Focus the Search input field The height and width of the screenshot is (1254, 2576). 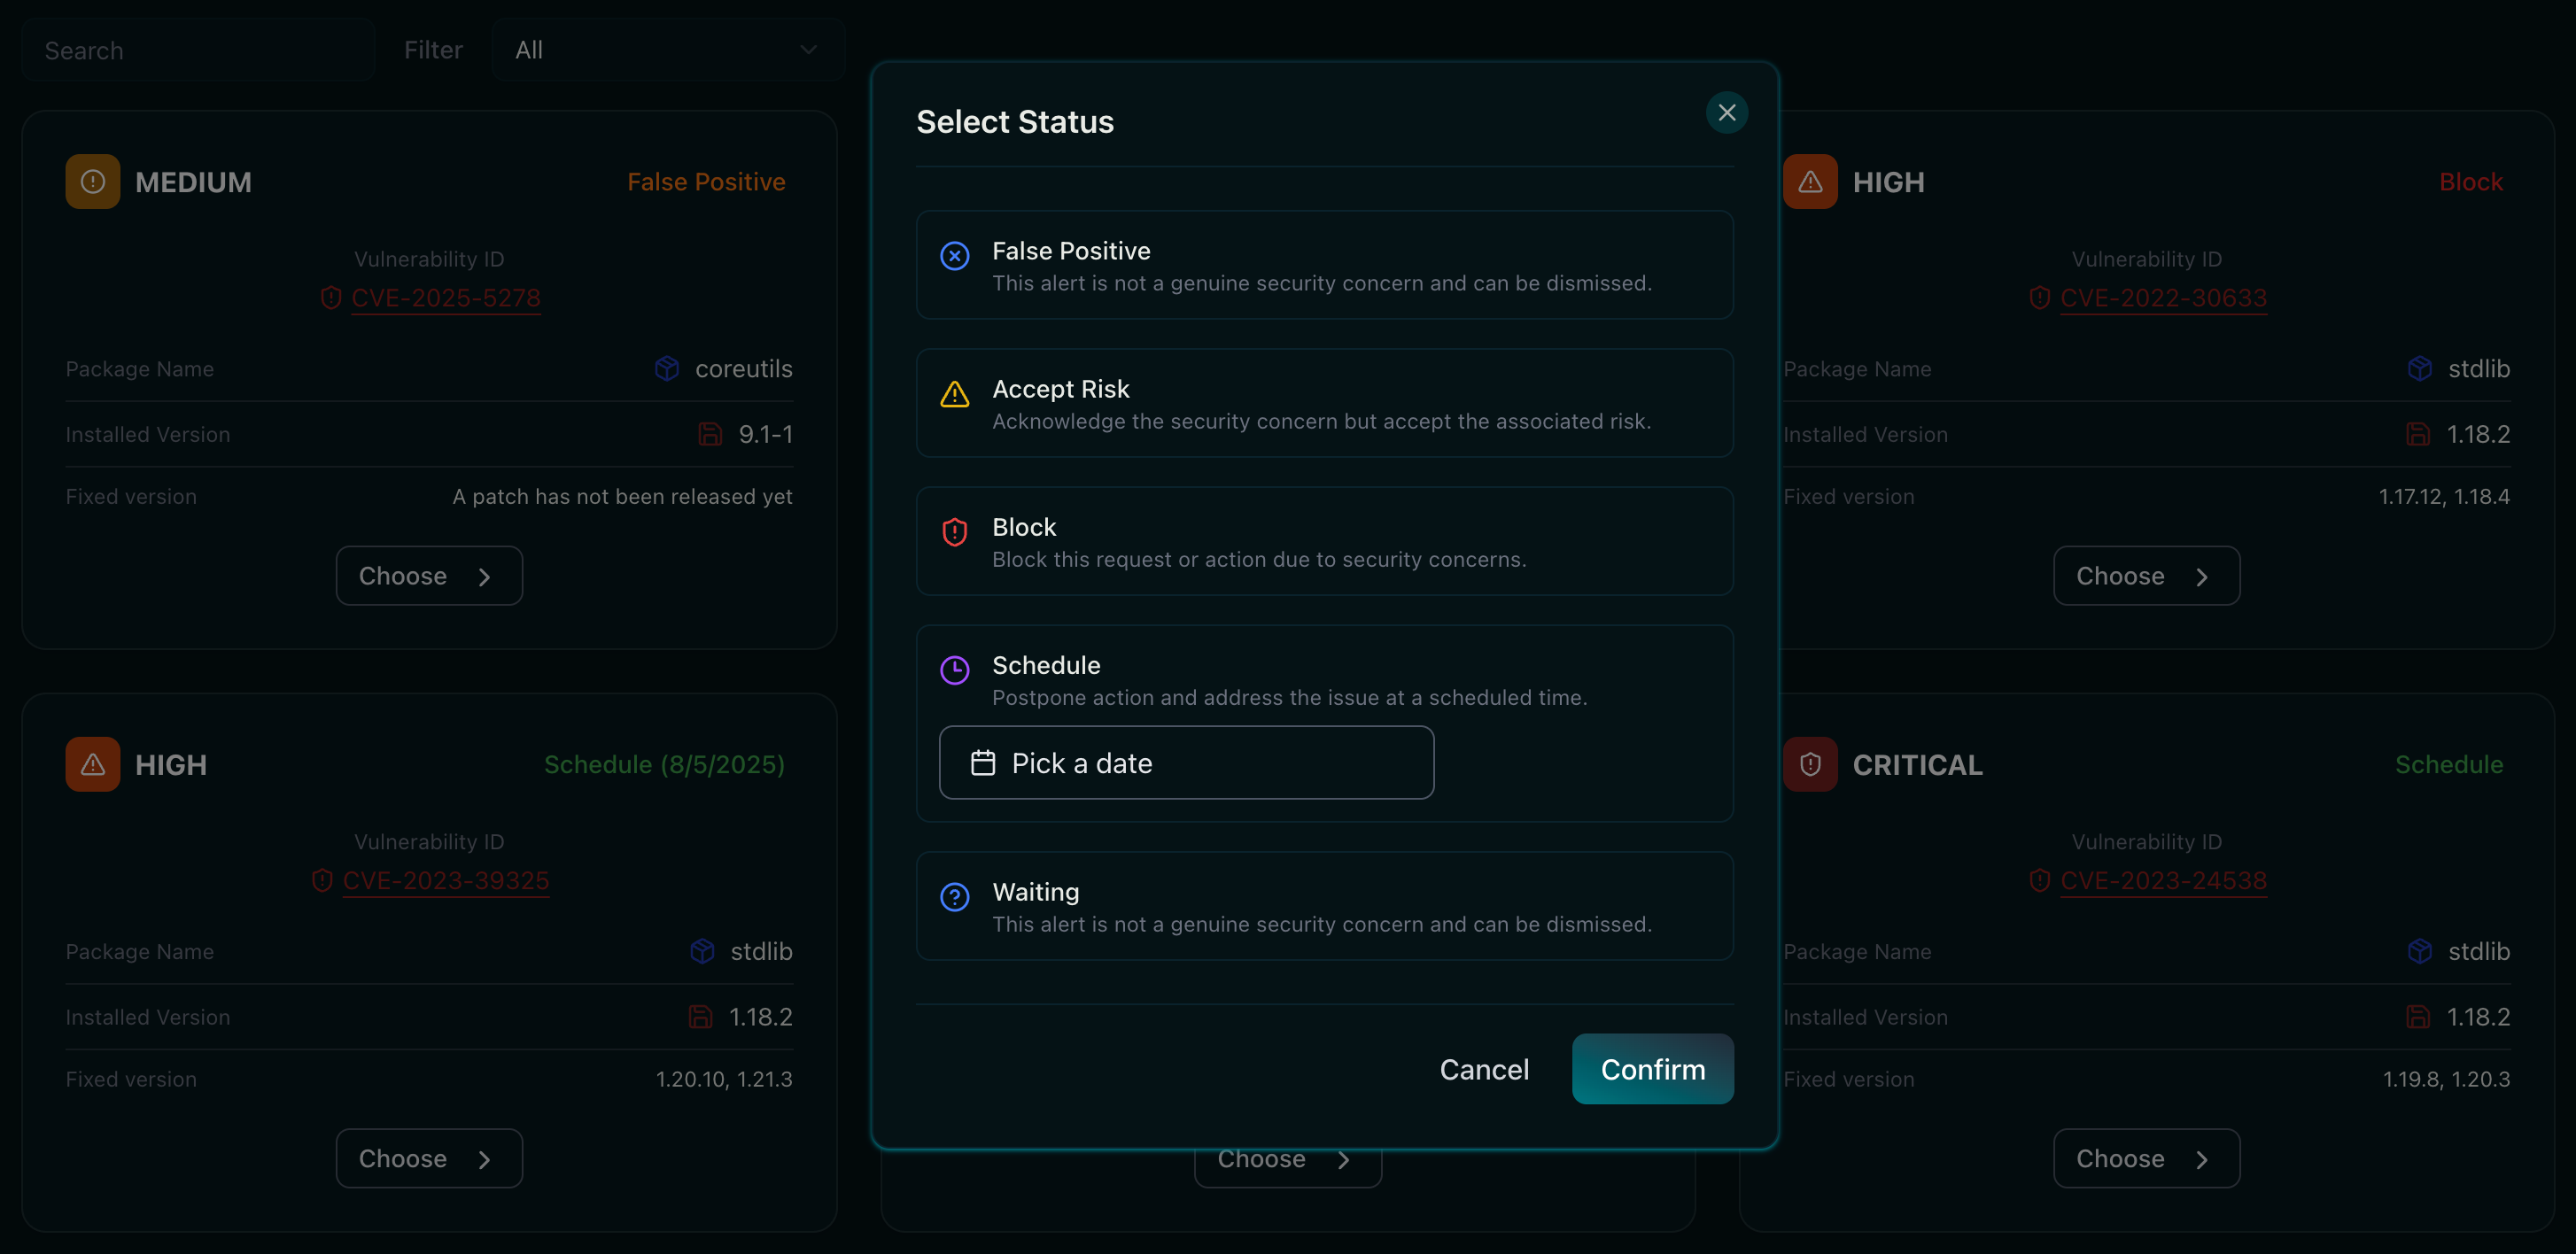pyautogui.click(x=198, y=50)
